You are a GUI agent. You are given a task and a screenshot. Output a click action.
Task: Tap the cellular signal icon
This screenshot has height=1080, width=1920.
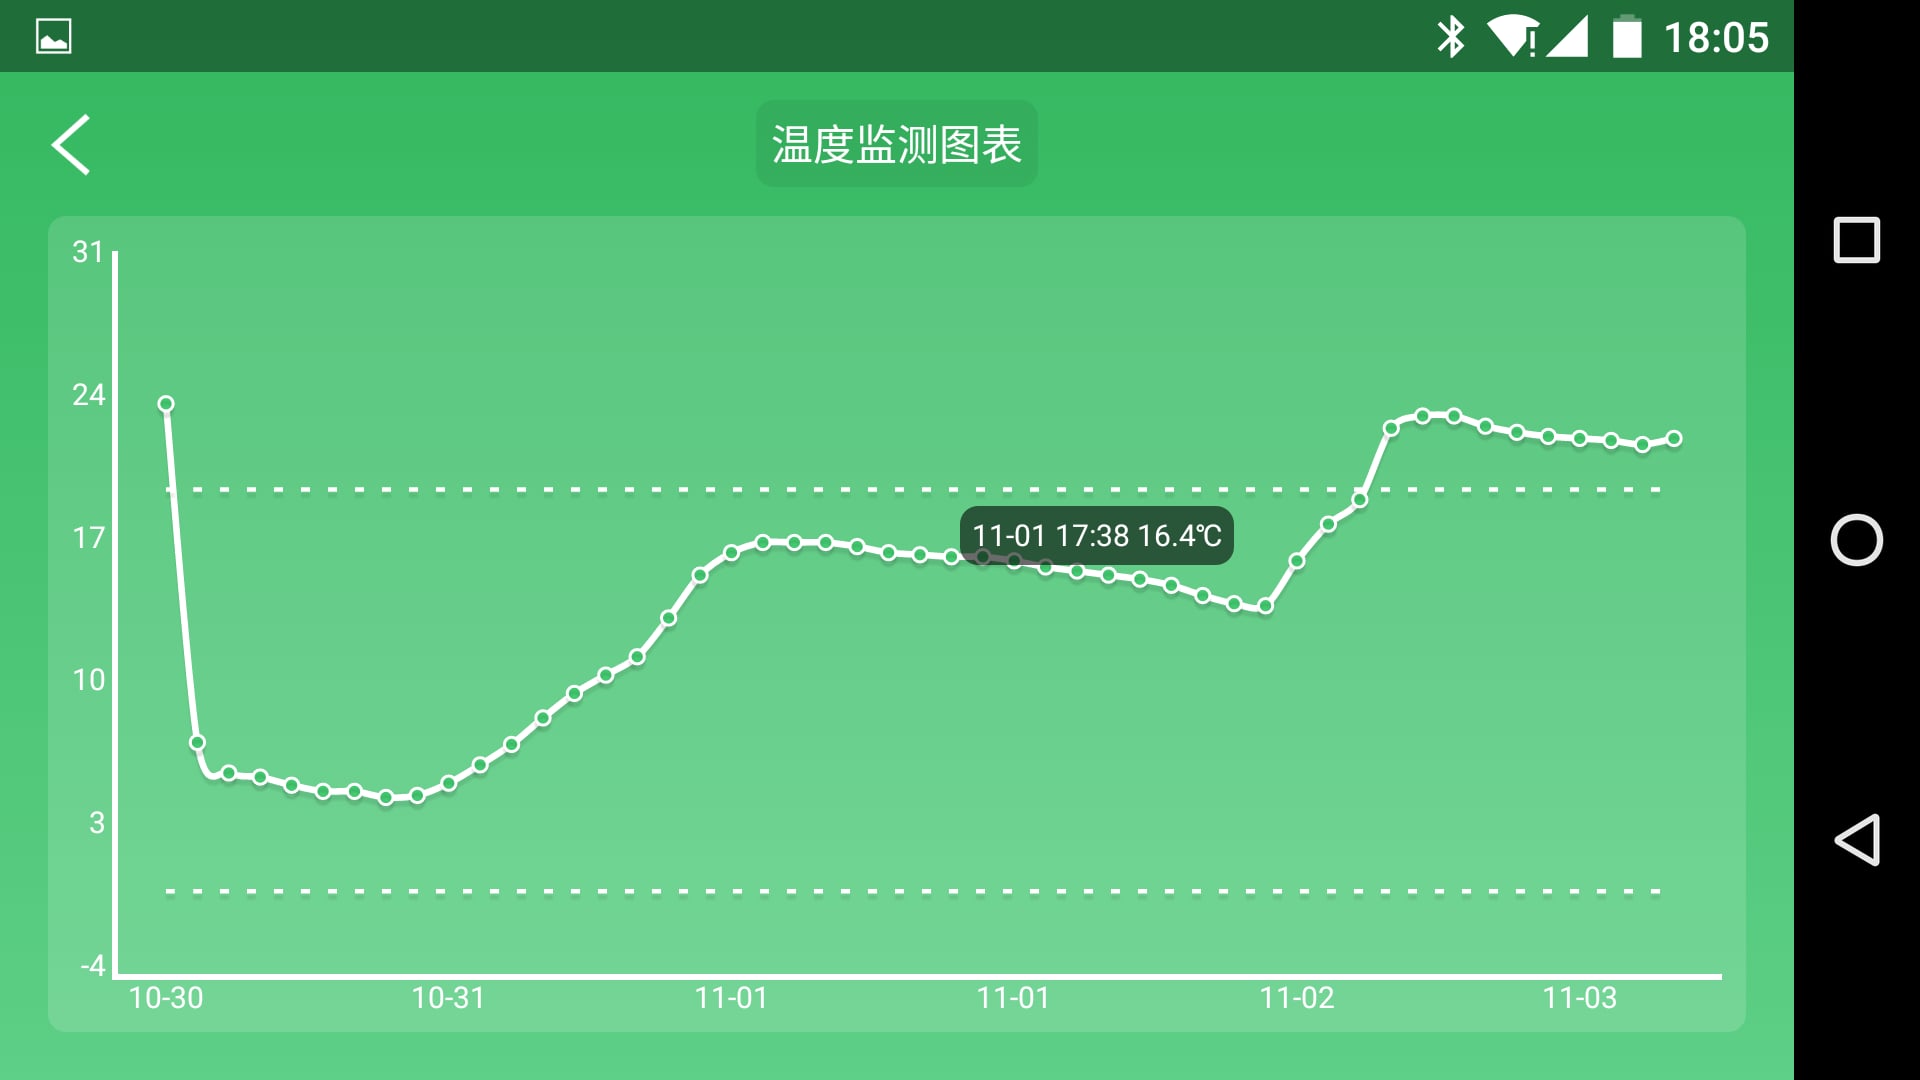pyautogui.click(x=1568, y=37)
